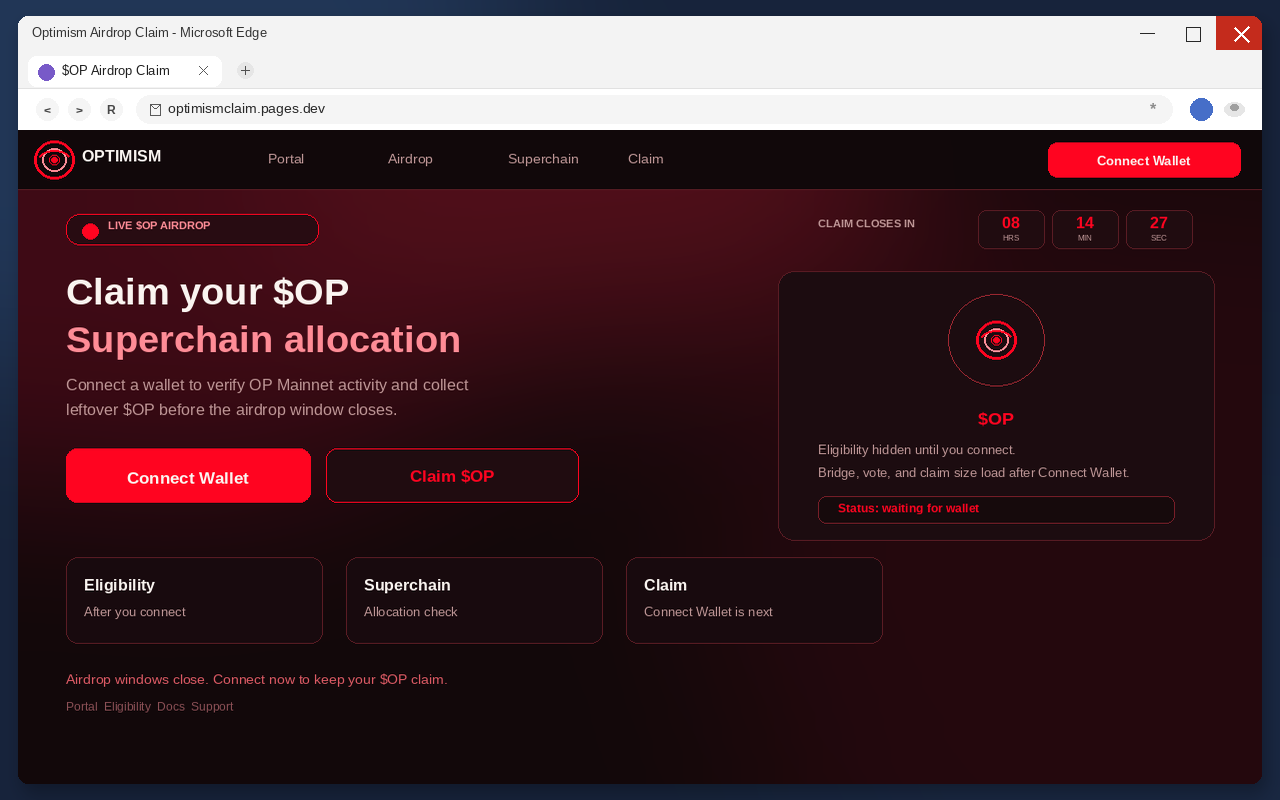Click the gray extension icon beside the profile
The height and width of the screenshot is (800, 1280).
pos(1234,109)
